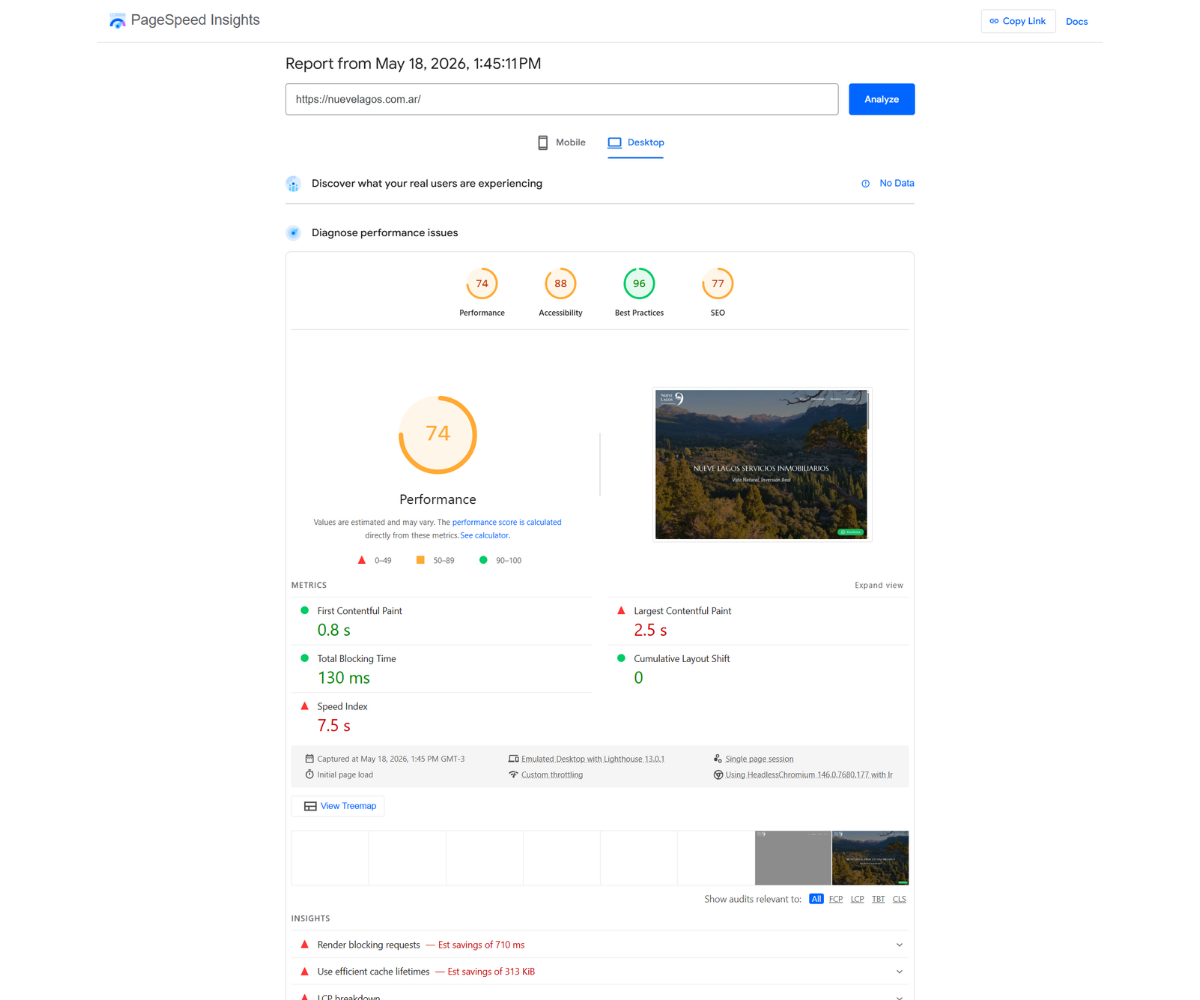Filter audits by CLS
1200x1000 pixels.
pyautogui.click(x=899, y=899)
